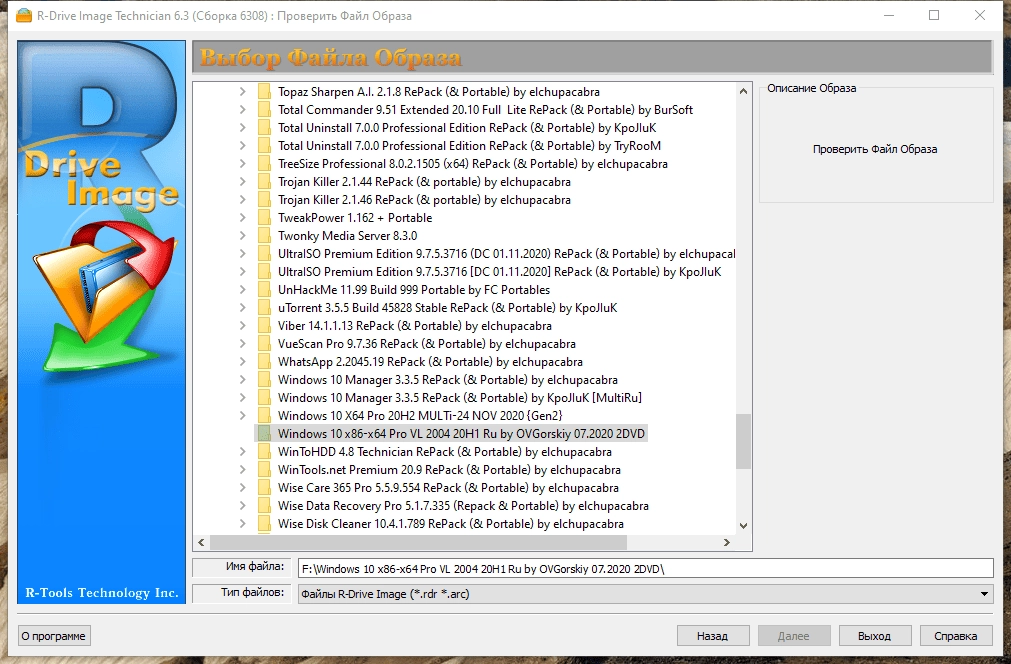Expand Wise Disk Cleaner 10.4.1.789 node
Screen dimensions: 1011x664
click(242, 524)
